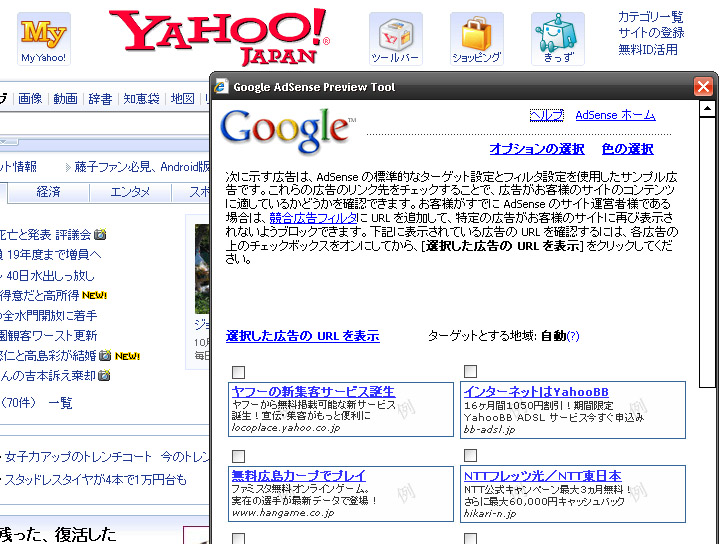The image size is (728, 544).
Task: Switch to the 経済 news tab
Action: pyautogui.click(x=48, y=192)
